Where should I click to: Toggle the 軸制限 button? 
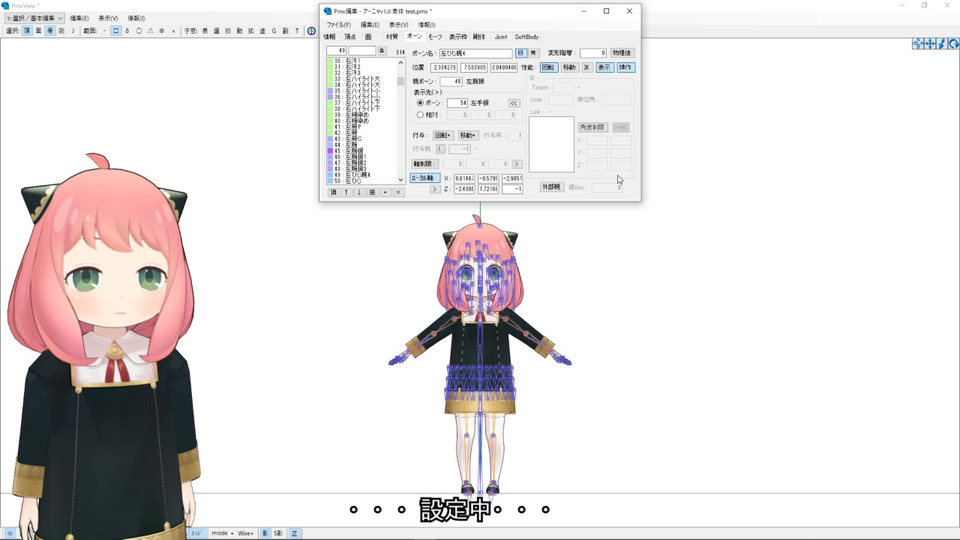[424, 164]
